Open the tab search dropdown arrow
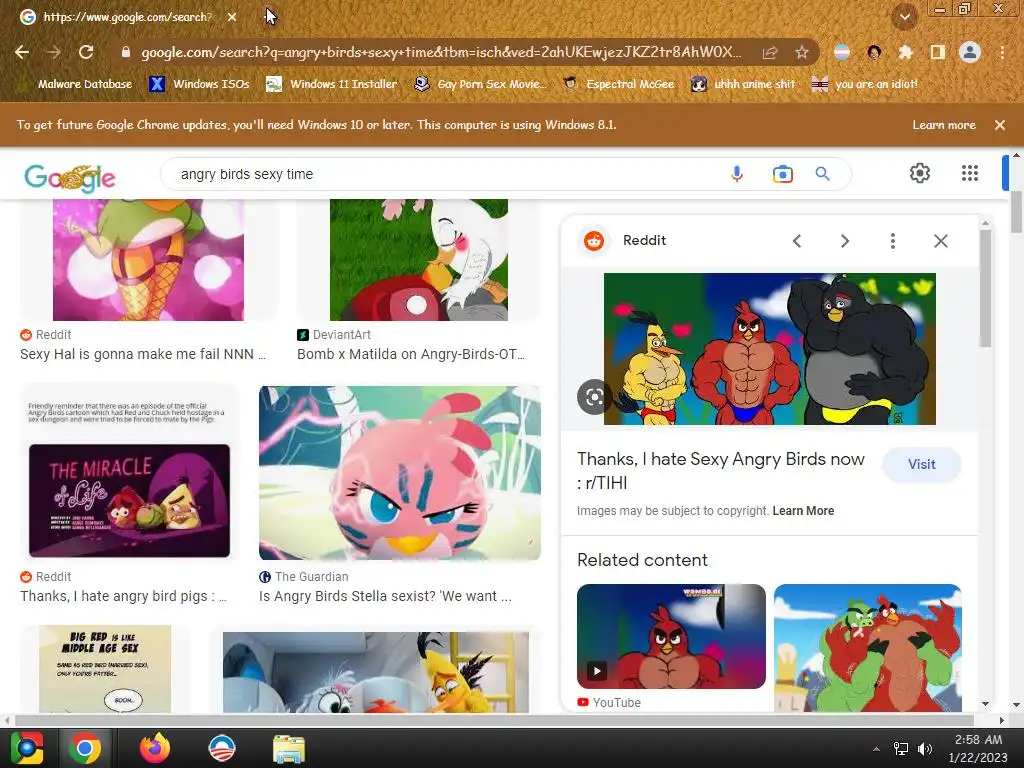Image resolution: width=1024 pixels, height=768 pixels. click(x=904, y=17)
